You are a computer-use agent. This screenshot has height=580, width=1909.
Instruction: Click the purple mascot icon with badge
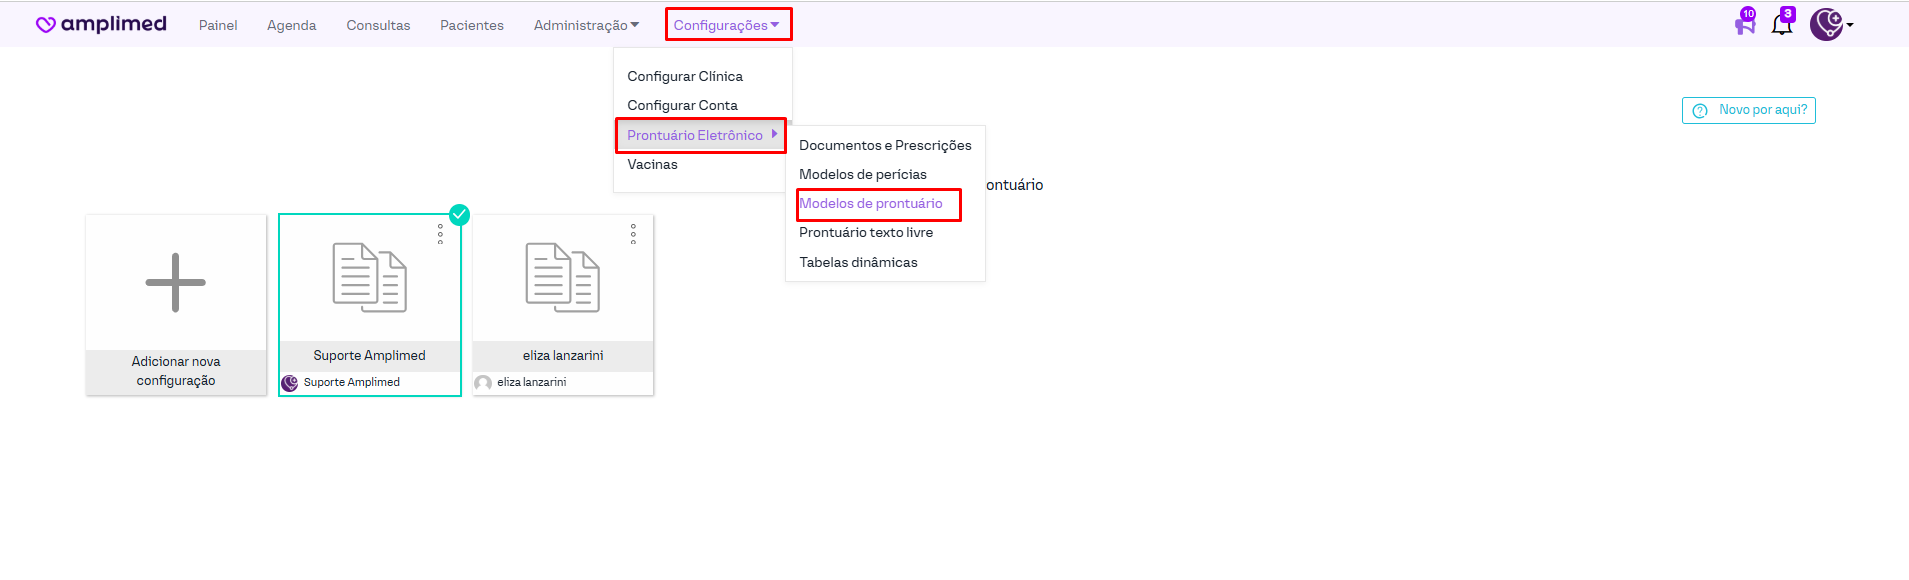[x=1745, y=25]
